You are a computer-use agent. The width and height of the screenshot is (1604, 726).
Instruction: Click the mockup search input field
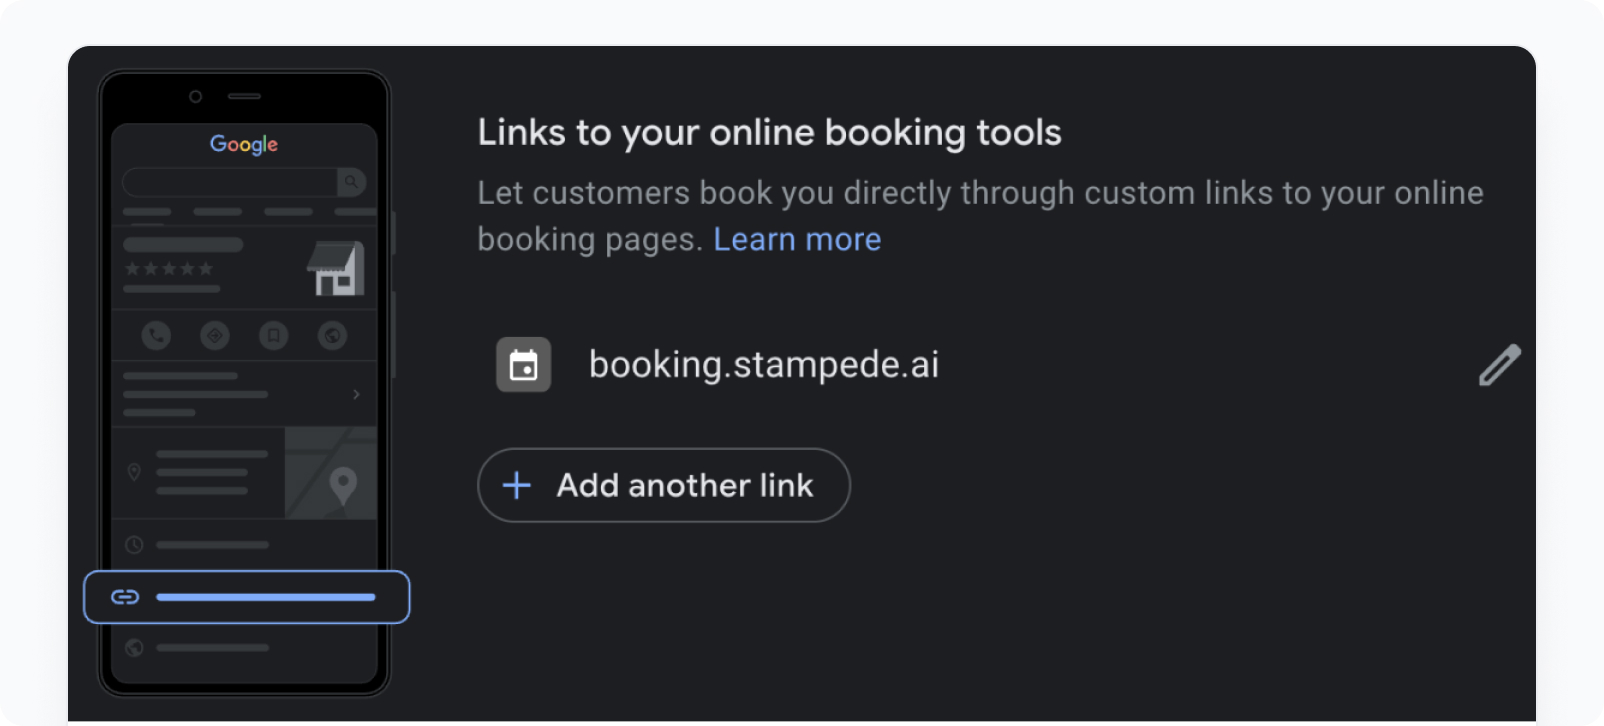click(x=230, y=182)
